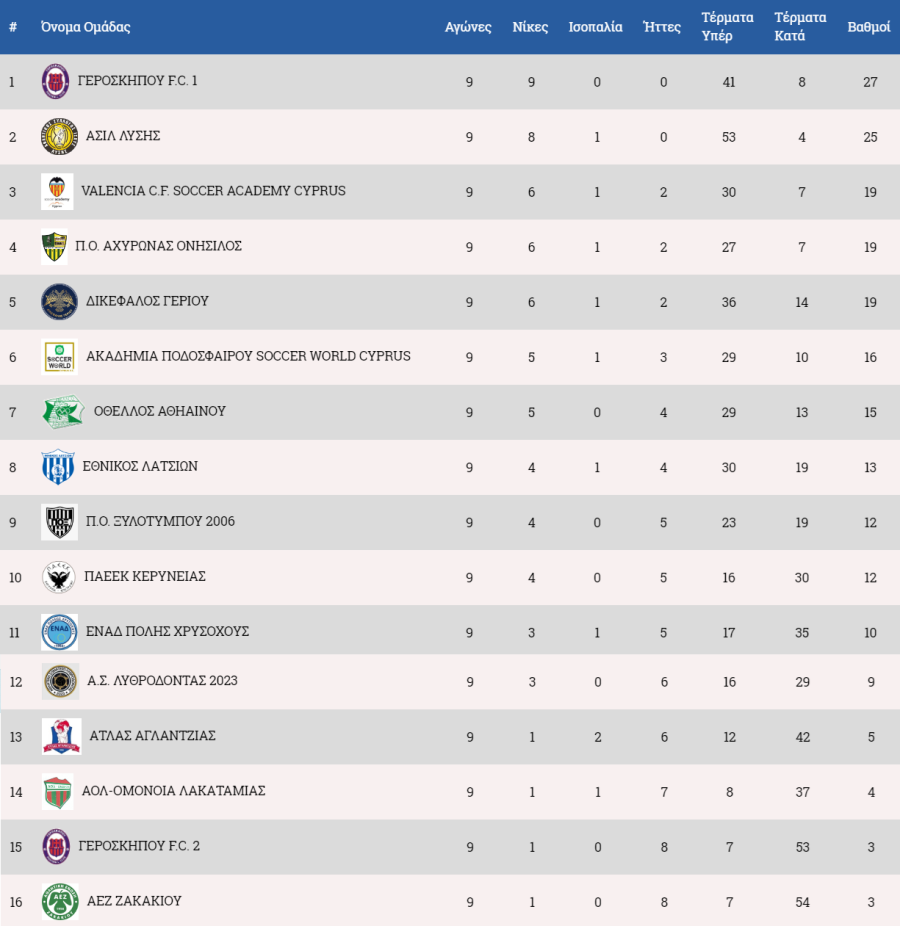Open the Α.Σ. ΛΥΘΡΟΔΟΝΤΑΣ 2023 team name
The width and height of the screenshot is (900, 926).
[162, 680]
